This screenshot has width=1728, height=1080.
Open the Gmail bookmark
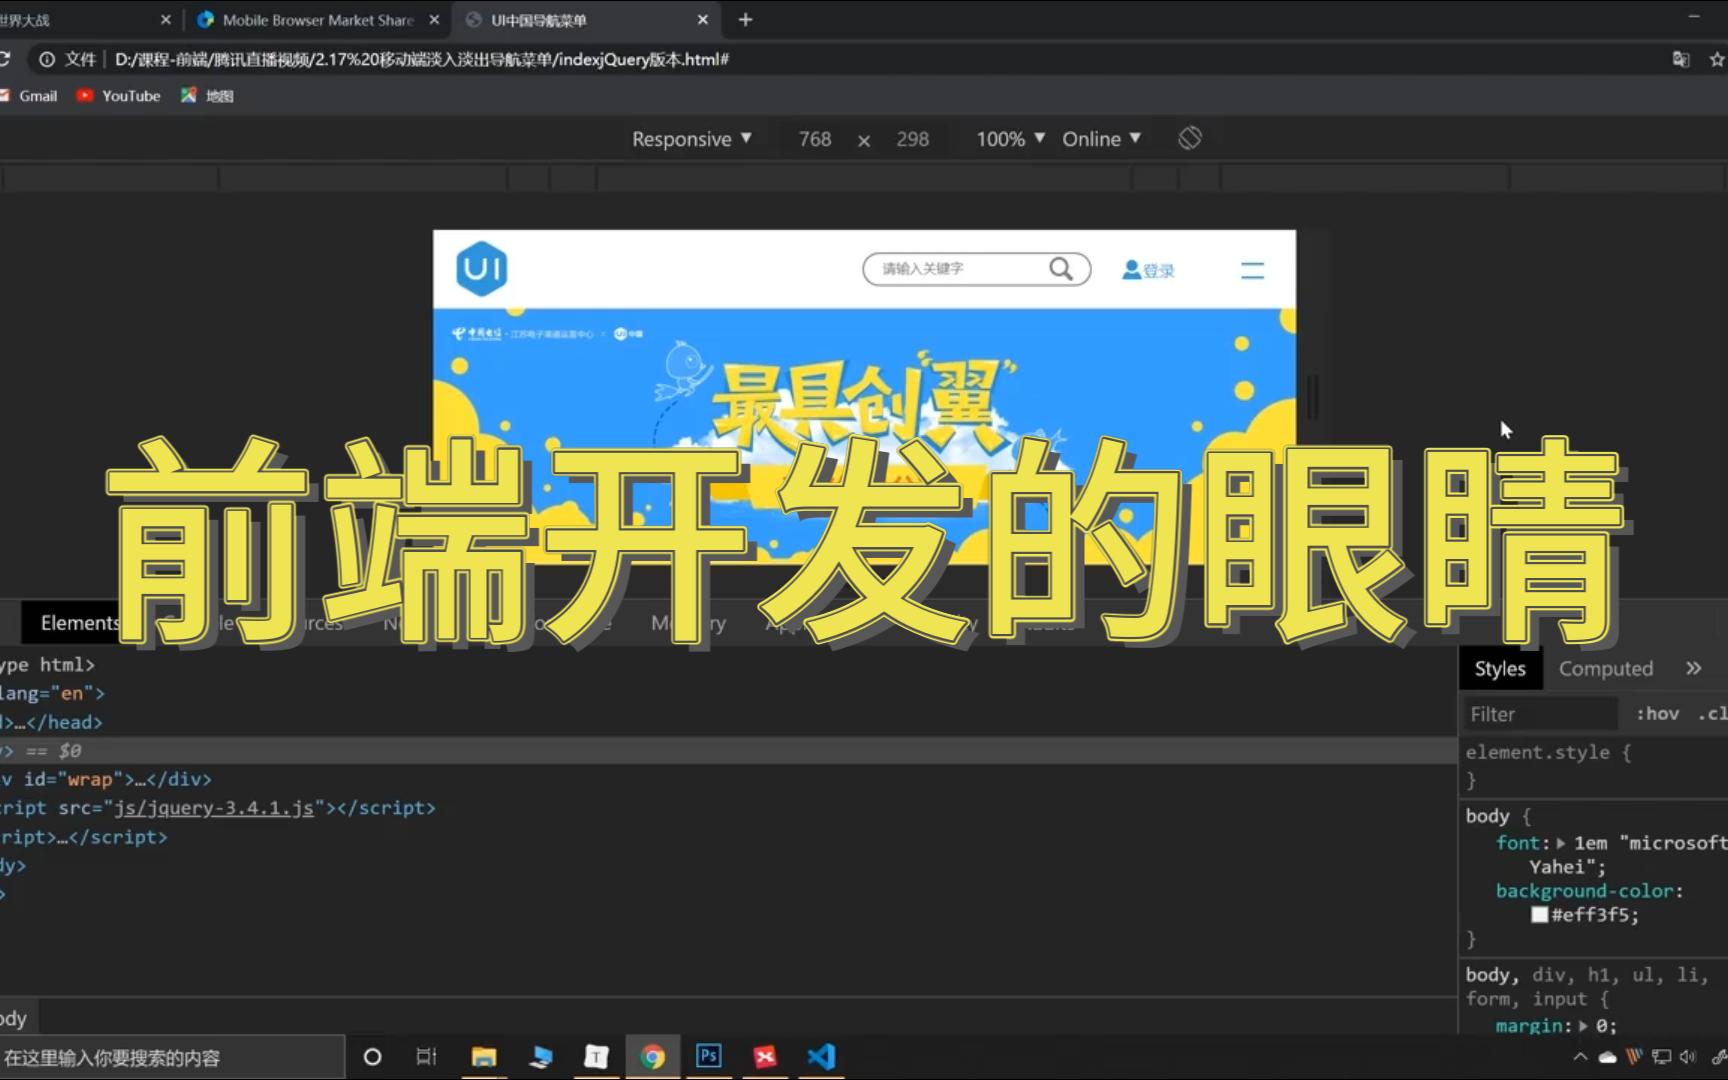point(29,96)
